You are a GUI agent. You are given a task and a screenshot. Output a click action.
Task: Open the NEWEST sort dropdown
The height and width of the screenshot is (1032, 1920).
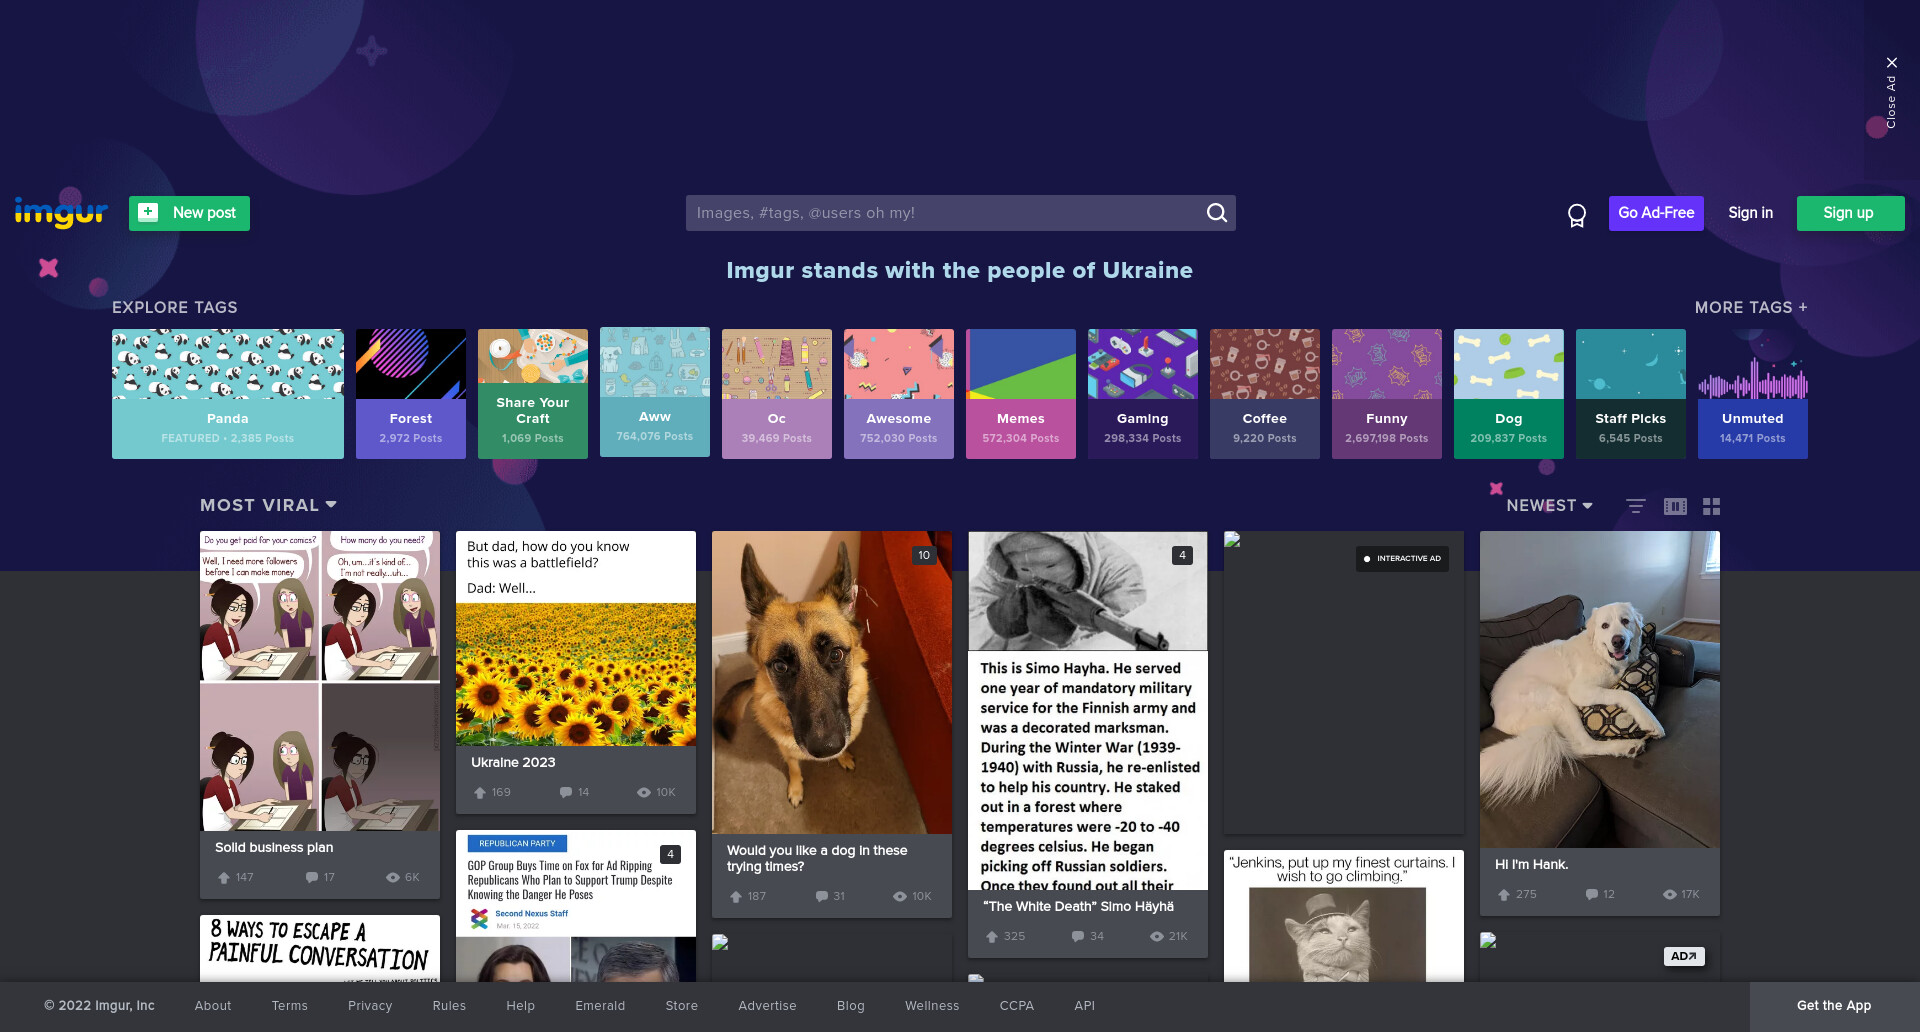point(1549,506)
